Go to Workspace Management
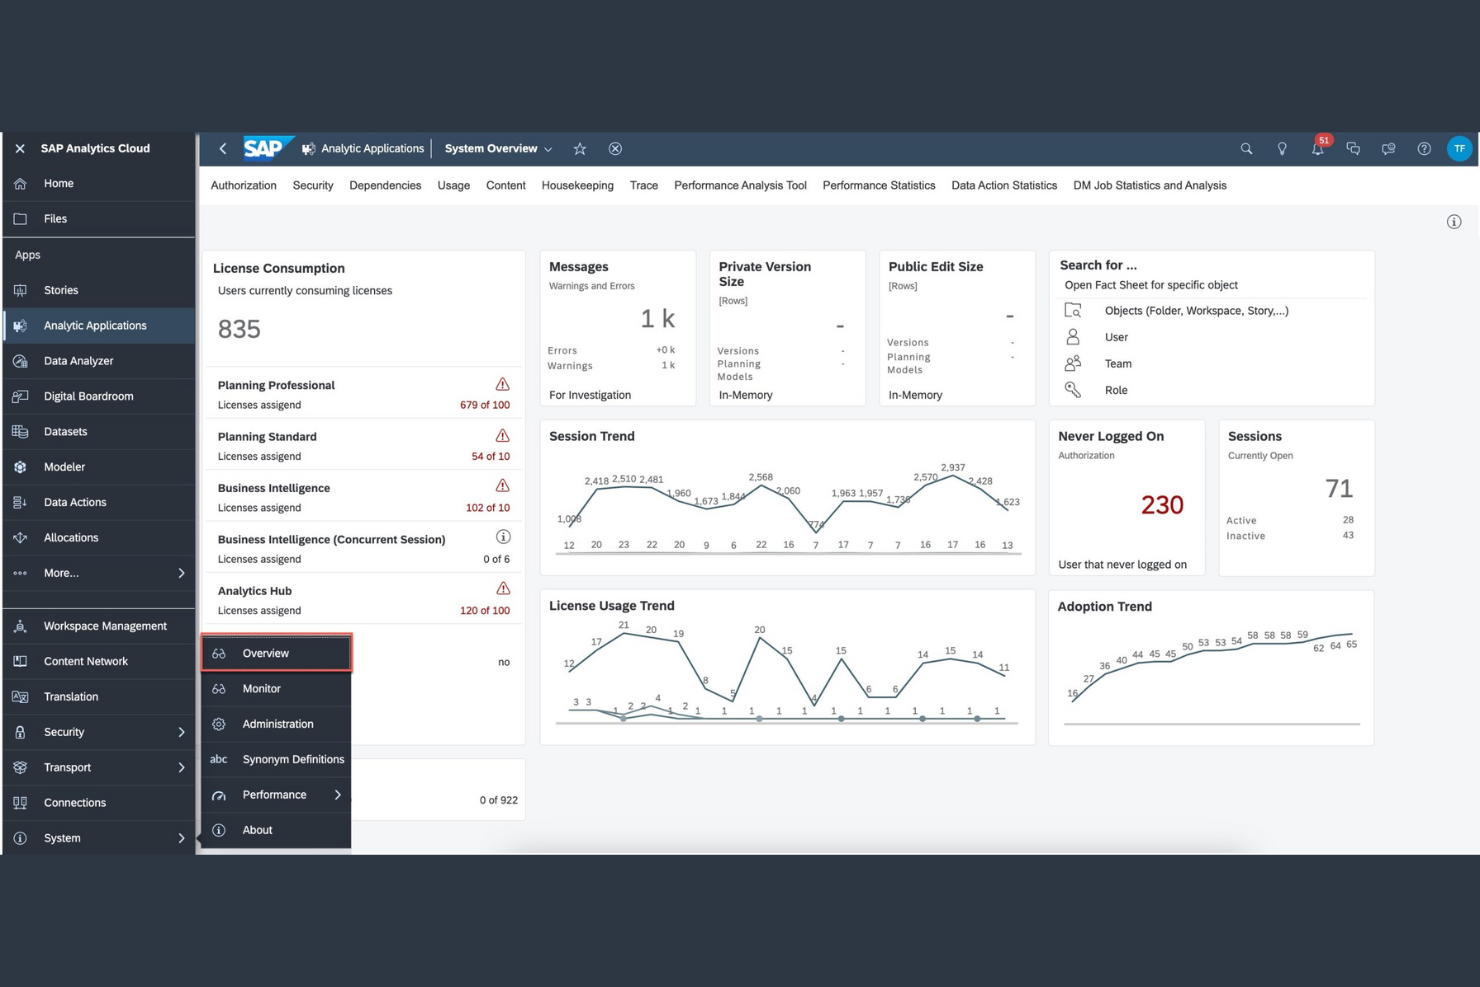Viewport: 1480px width, 987px height. coord(105,625)
